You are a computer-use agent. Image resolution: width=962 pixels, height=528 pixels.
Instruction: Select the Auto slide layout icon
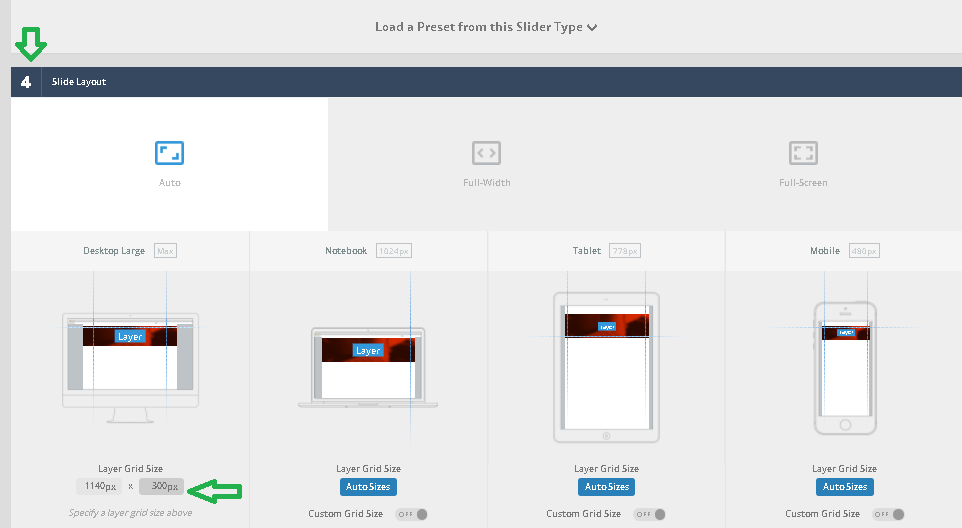pos(169,153)
